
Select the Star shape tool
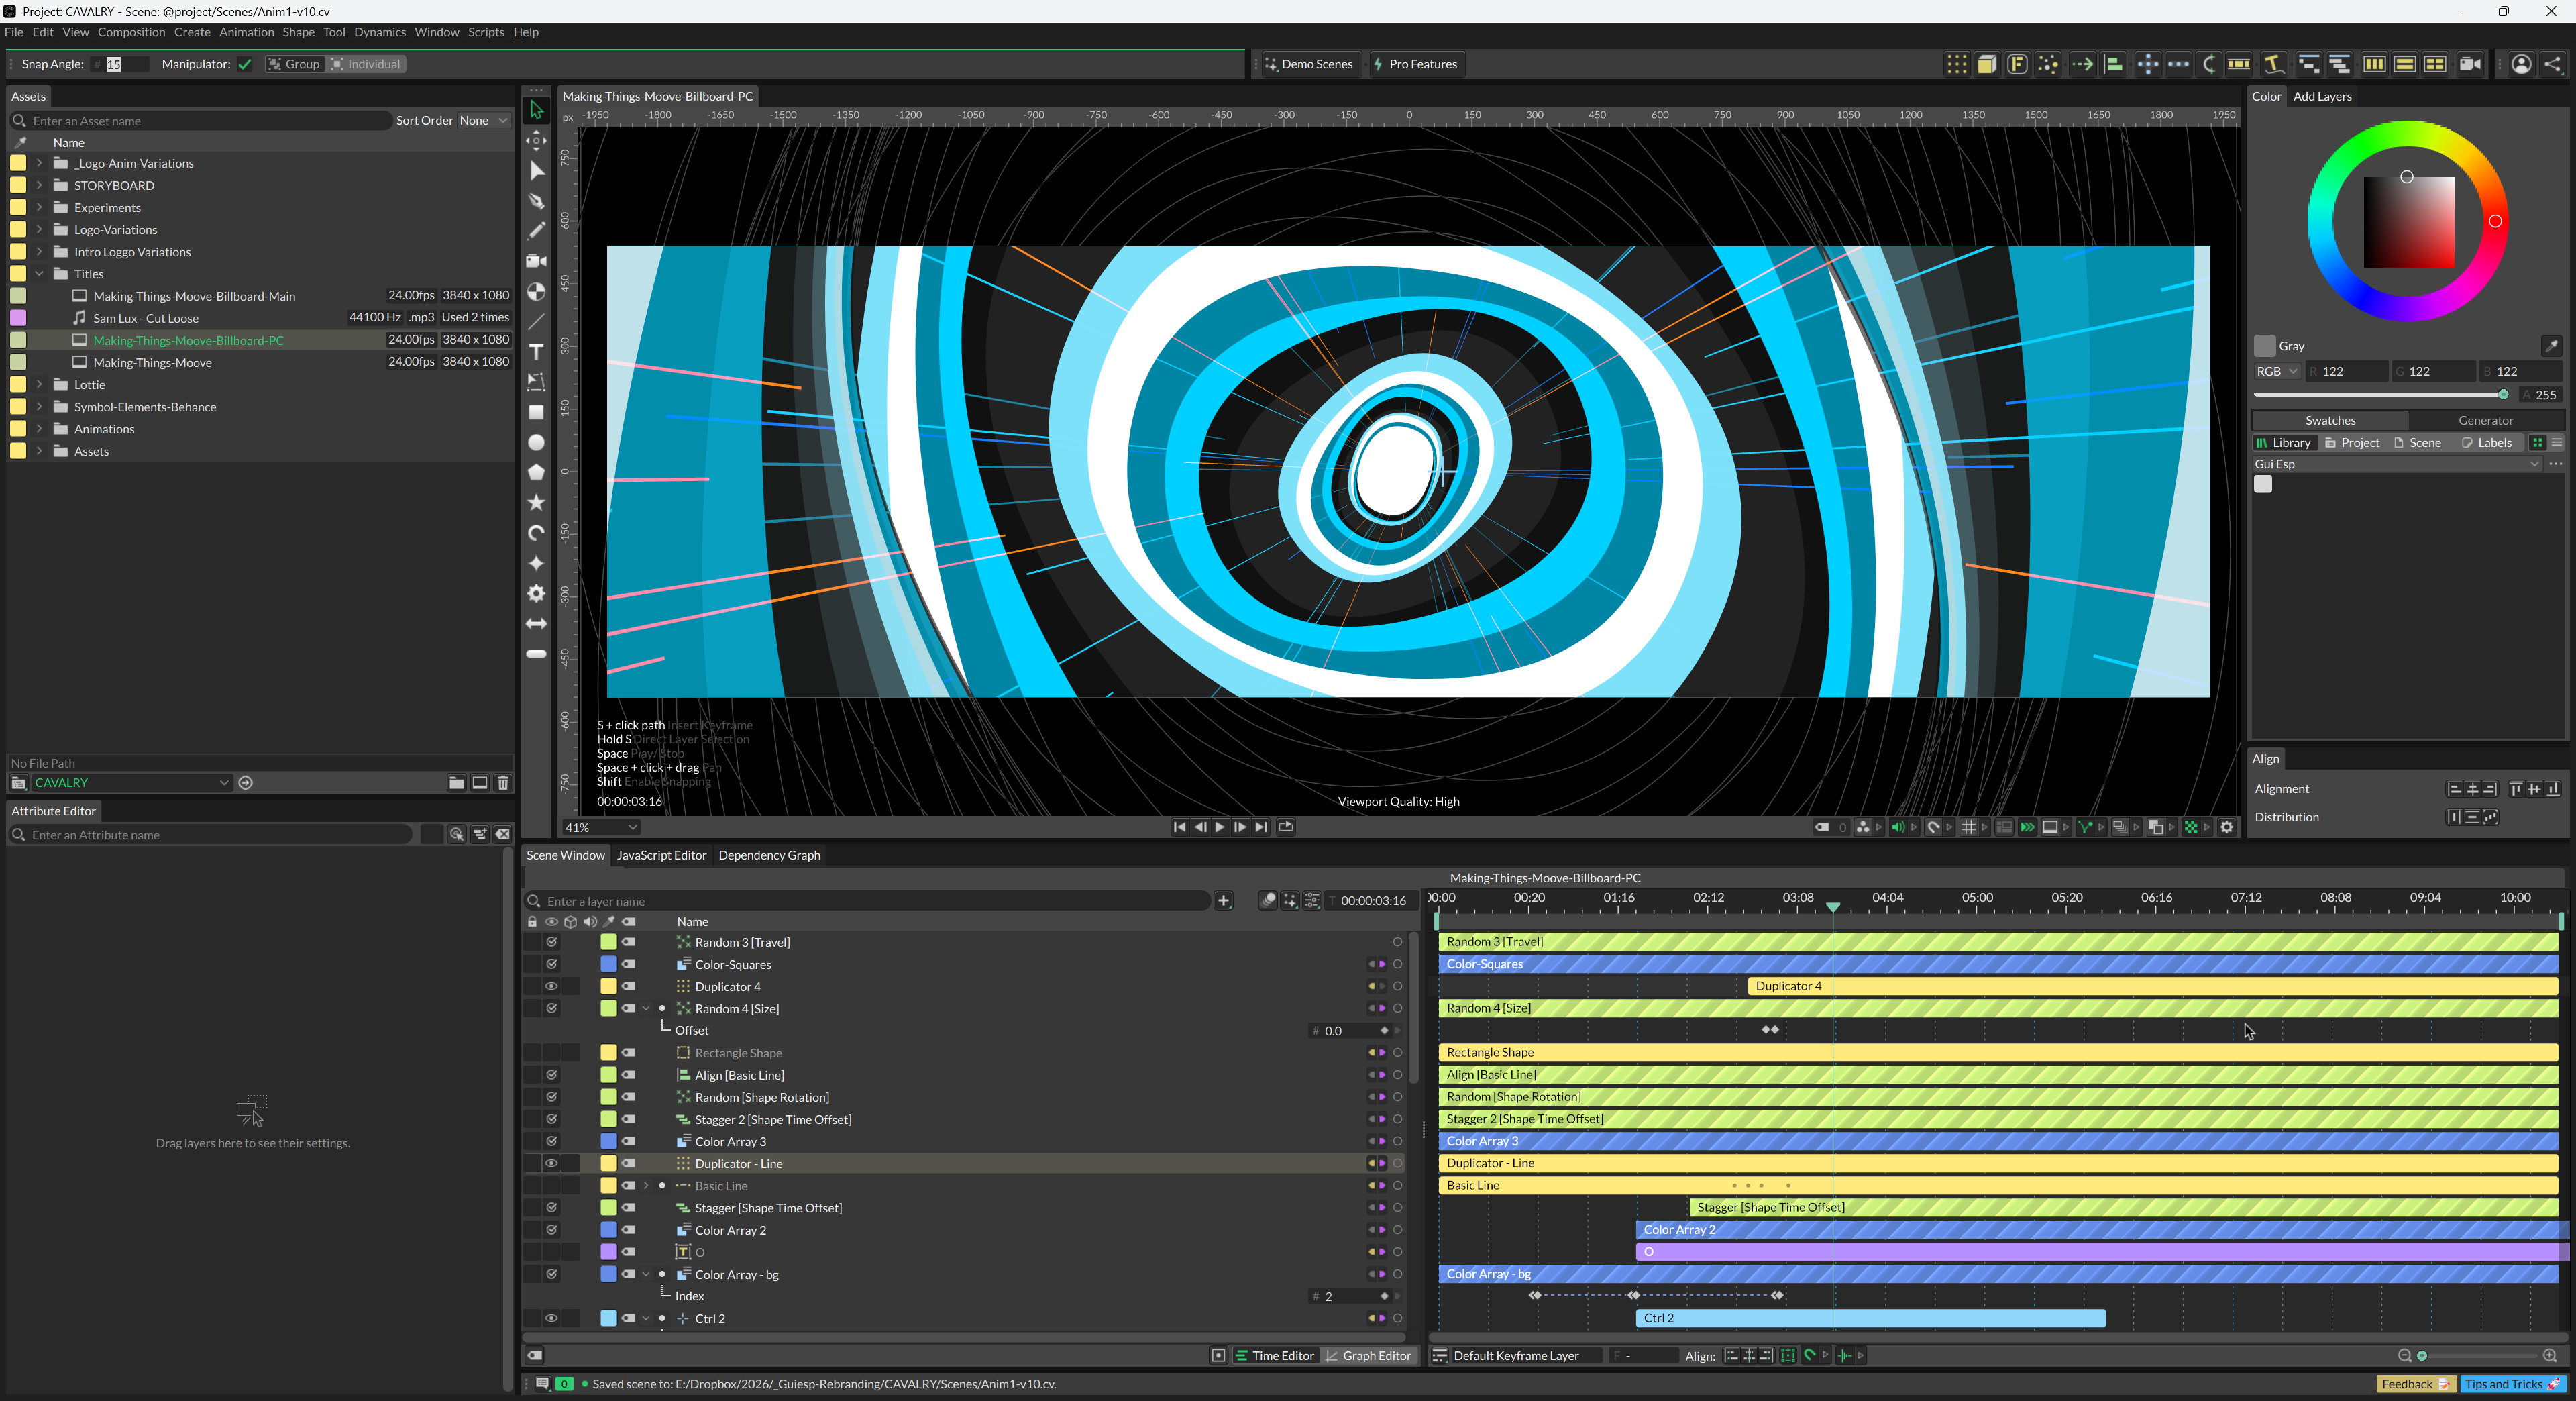(536, 502)
